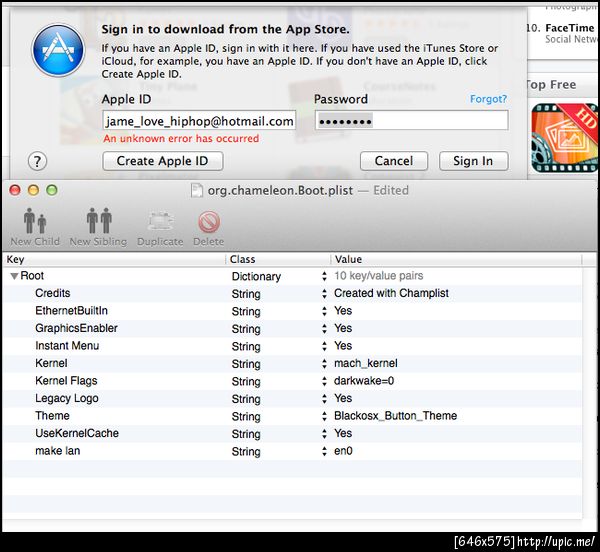The image size is (600, 552).
Task: Open class stepper for UseKernelCache row
Action: (324, 434)
